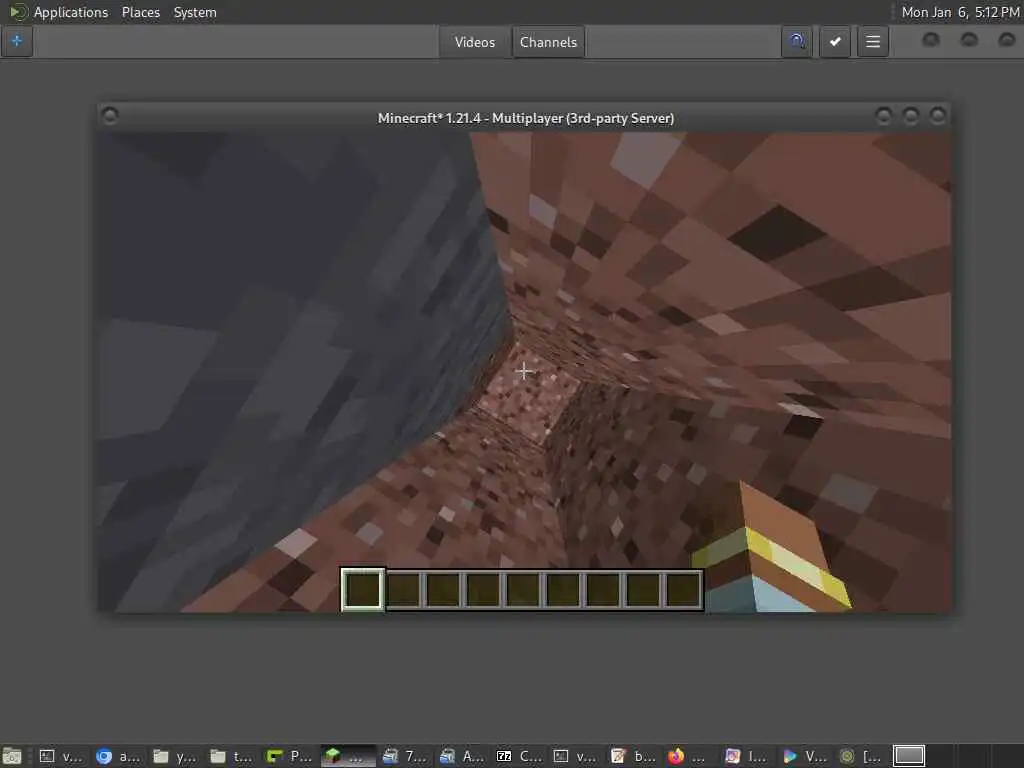Viewport: 1024px width, 768px height.
Task: Open the hamburger menu in header bar
Action: 872,42
